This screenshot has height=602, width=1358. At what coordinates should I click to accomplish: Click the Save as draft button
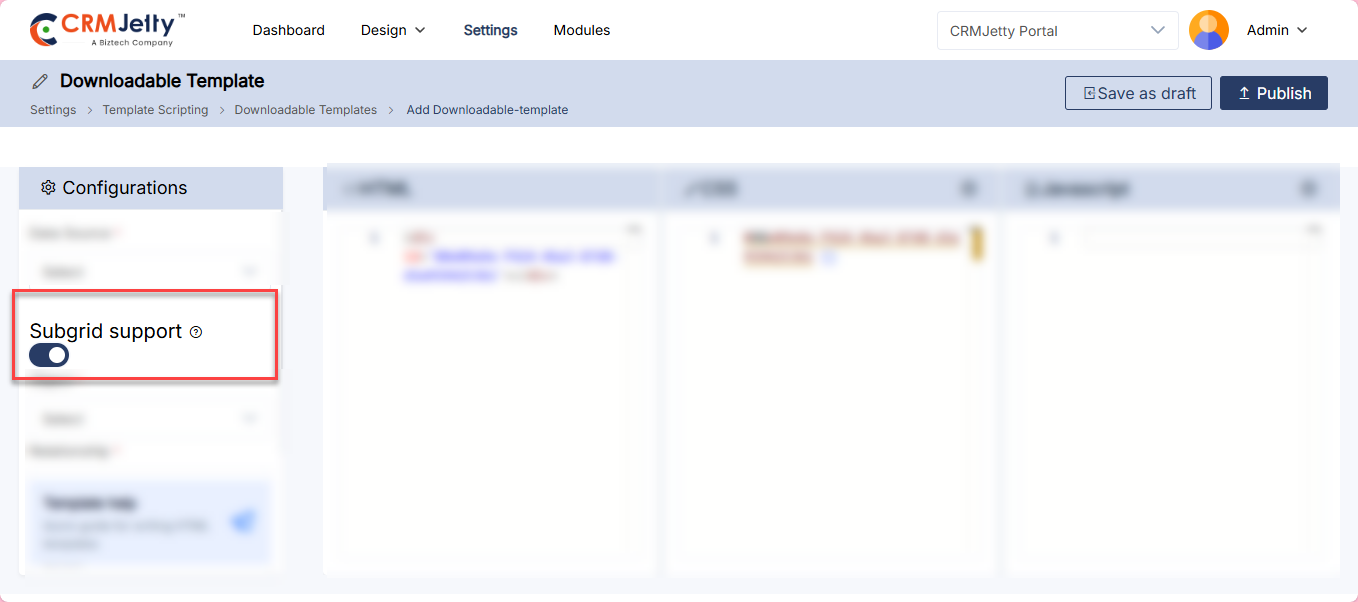[1139, 93]
